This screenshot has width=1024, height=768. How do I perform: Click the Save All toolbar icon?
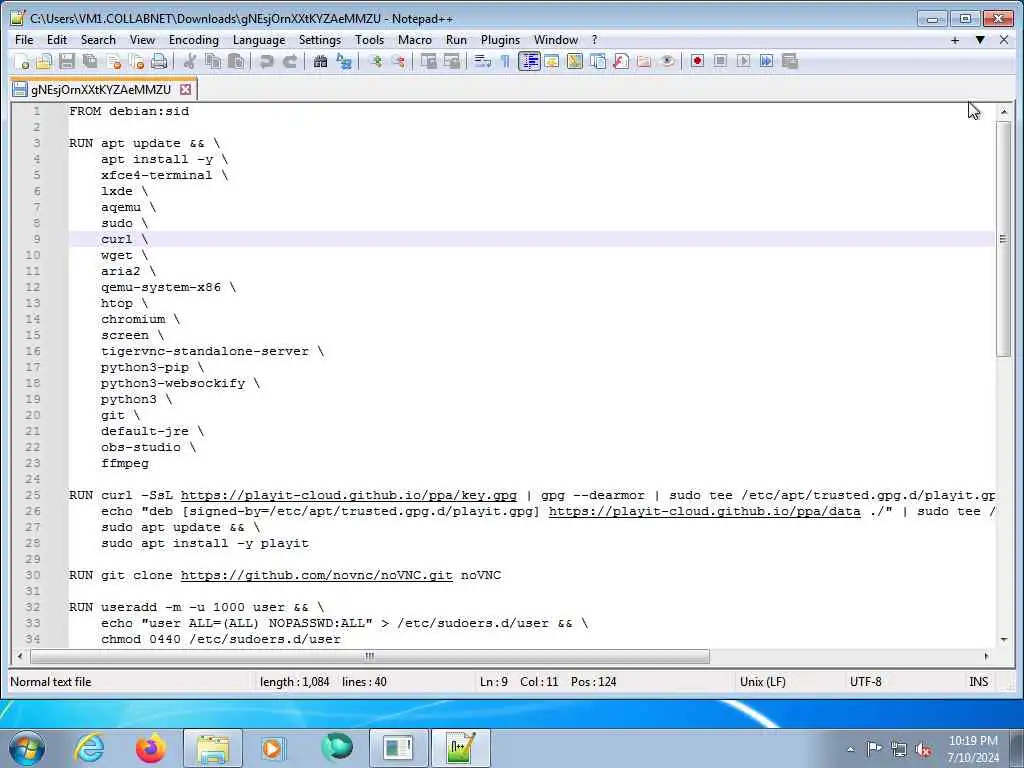point(90,61)
